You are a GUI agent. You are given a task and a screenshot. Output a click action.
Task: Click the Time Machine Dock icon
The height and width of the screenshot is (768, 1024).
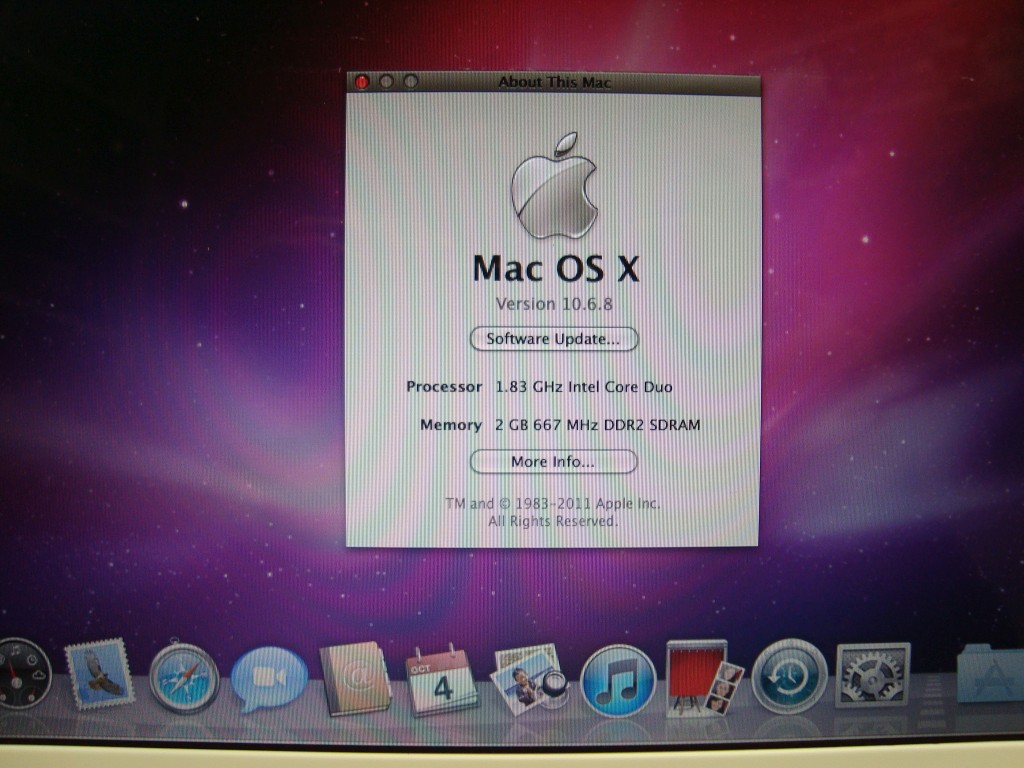(x=789, y=676)
